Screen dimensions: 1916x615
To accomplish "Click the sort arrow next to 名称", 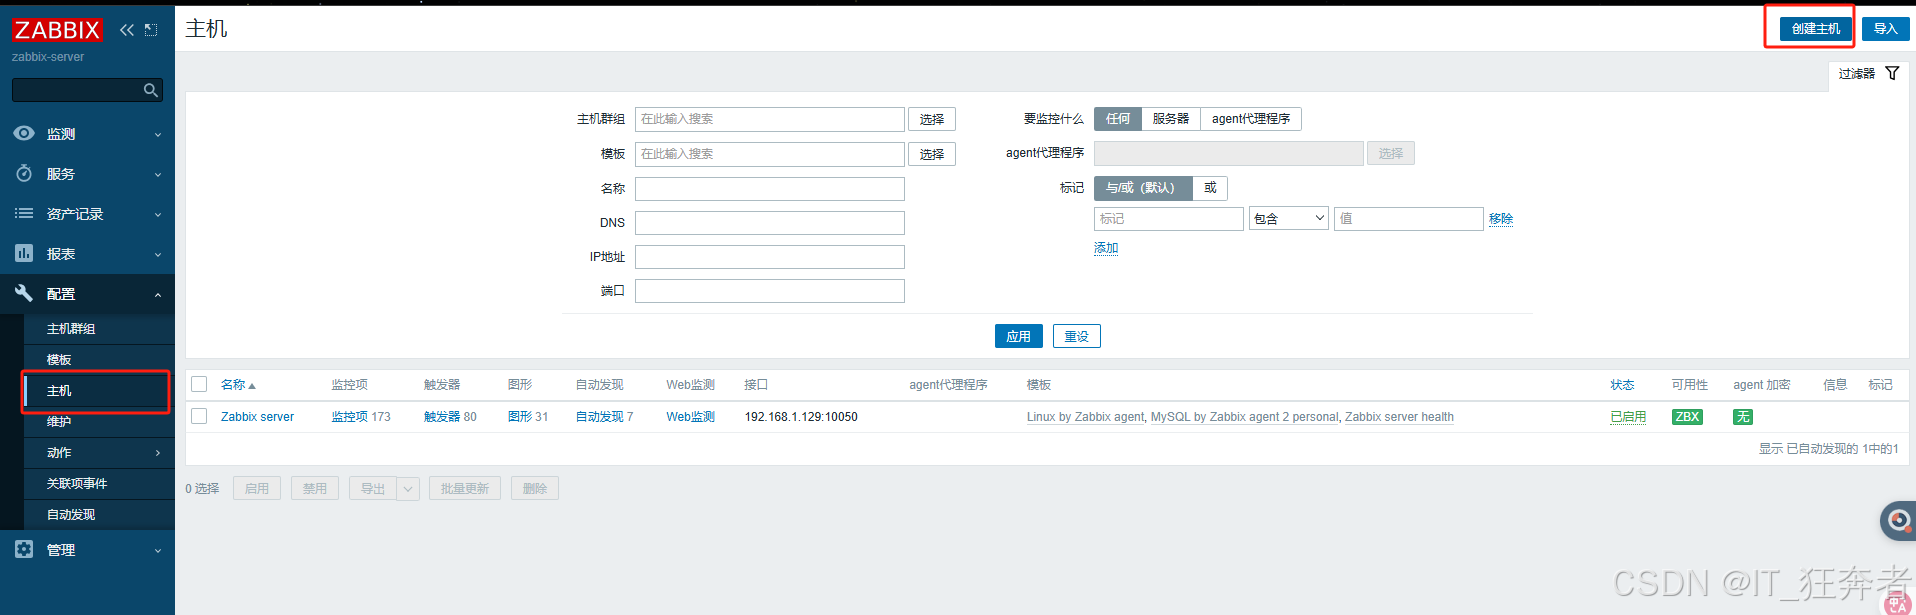I will click(252, 386).
